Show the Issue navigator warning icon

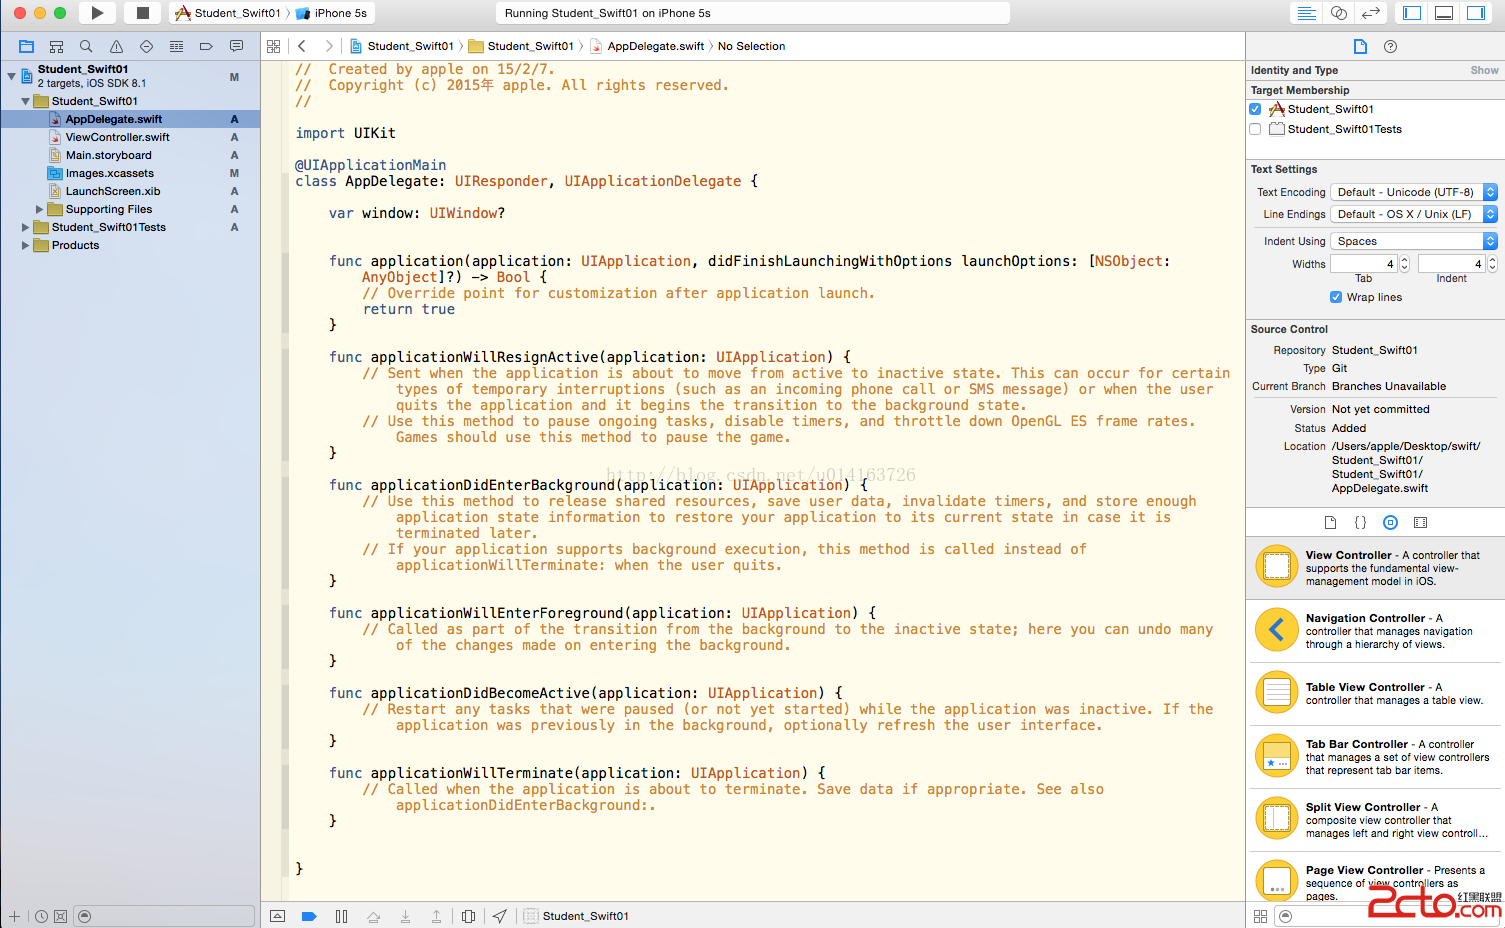pos(116,46)
